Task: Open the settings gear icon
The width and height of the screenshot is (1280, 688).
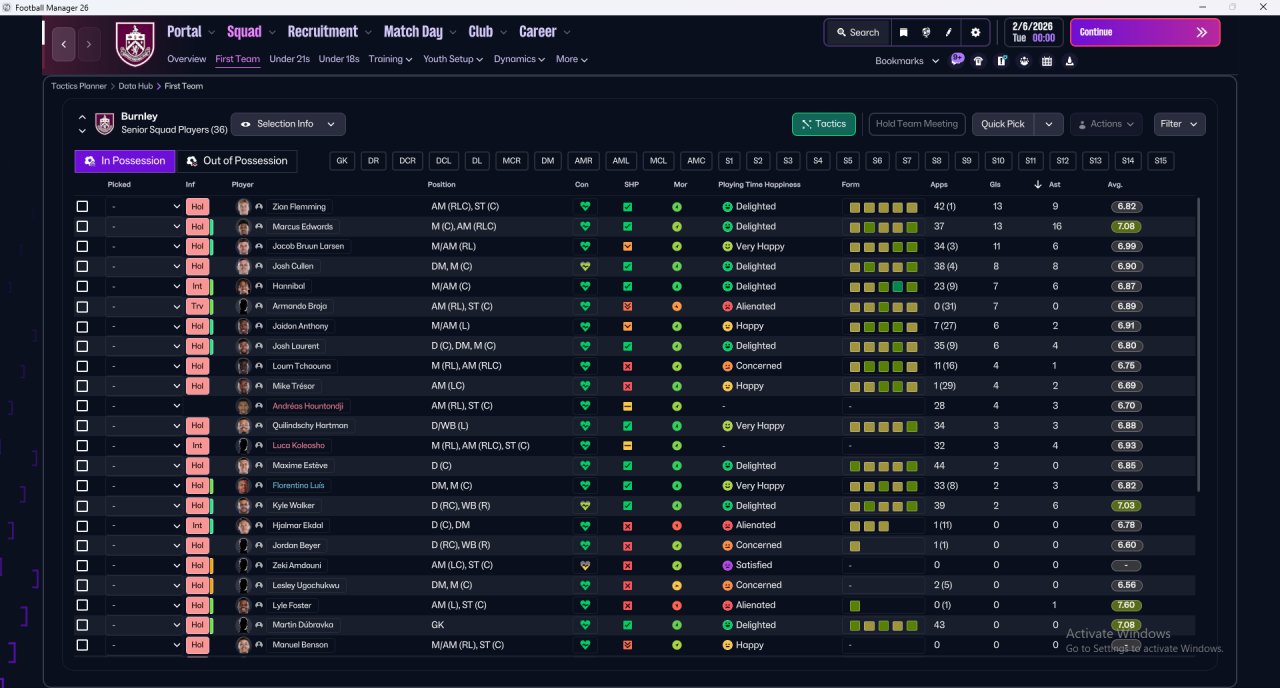Action: pos(975,32)
